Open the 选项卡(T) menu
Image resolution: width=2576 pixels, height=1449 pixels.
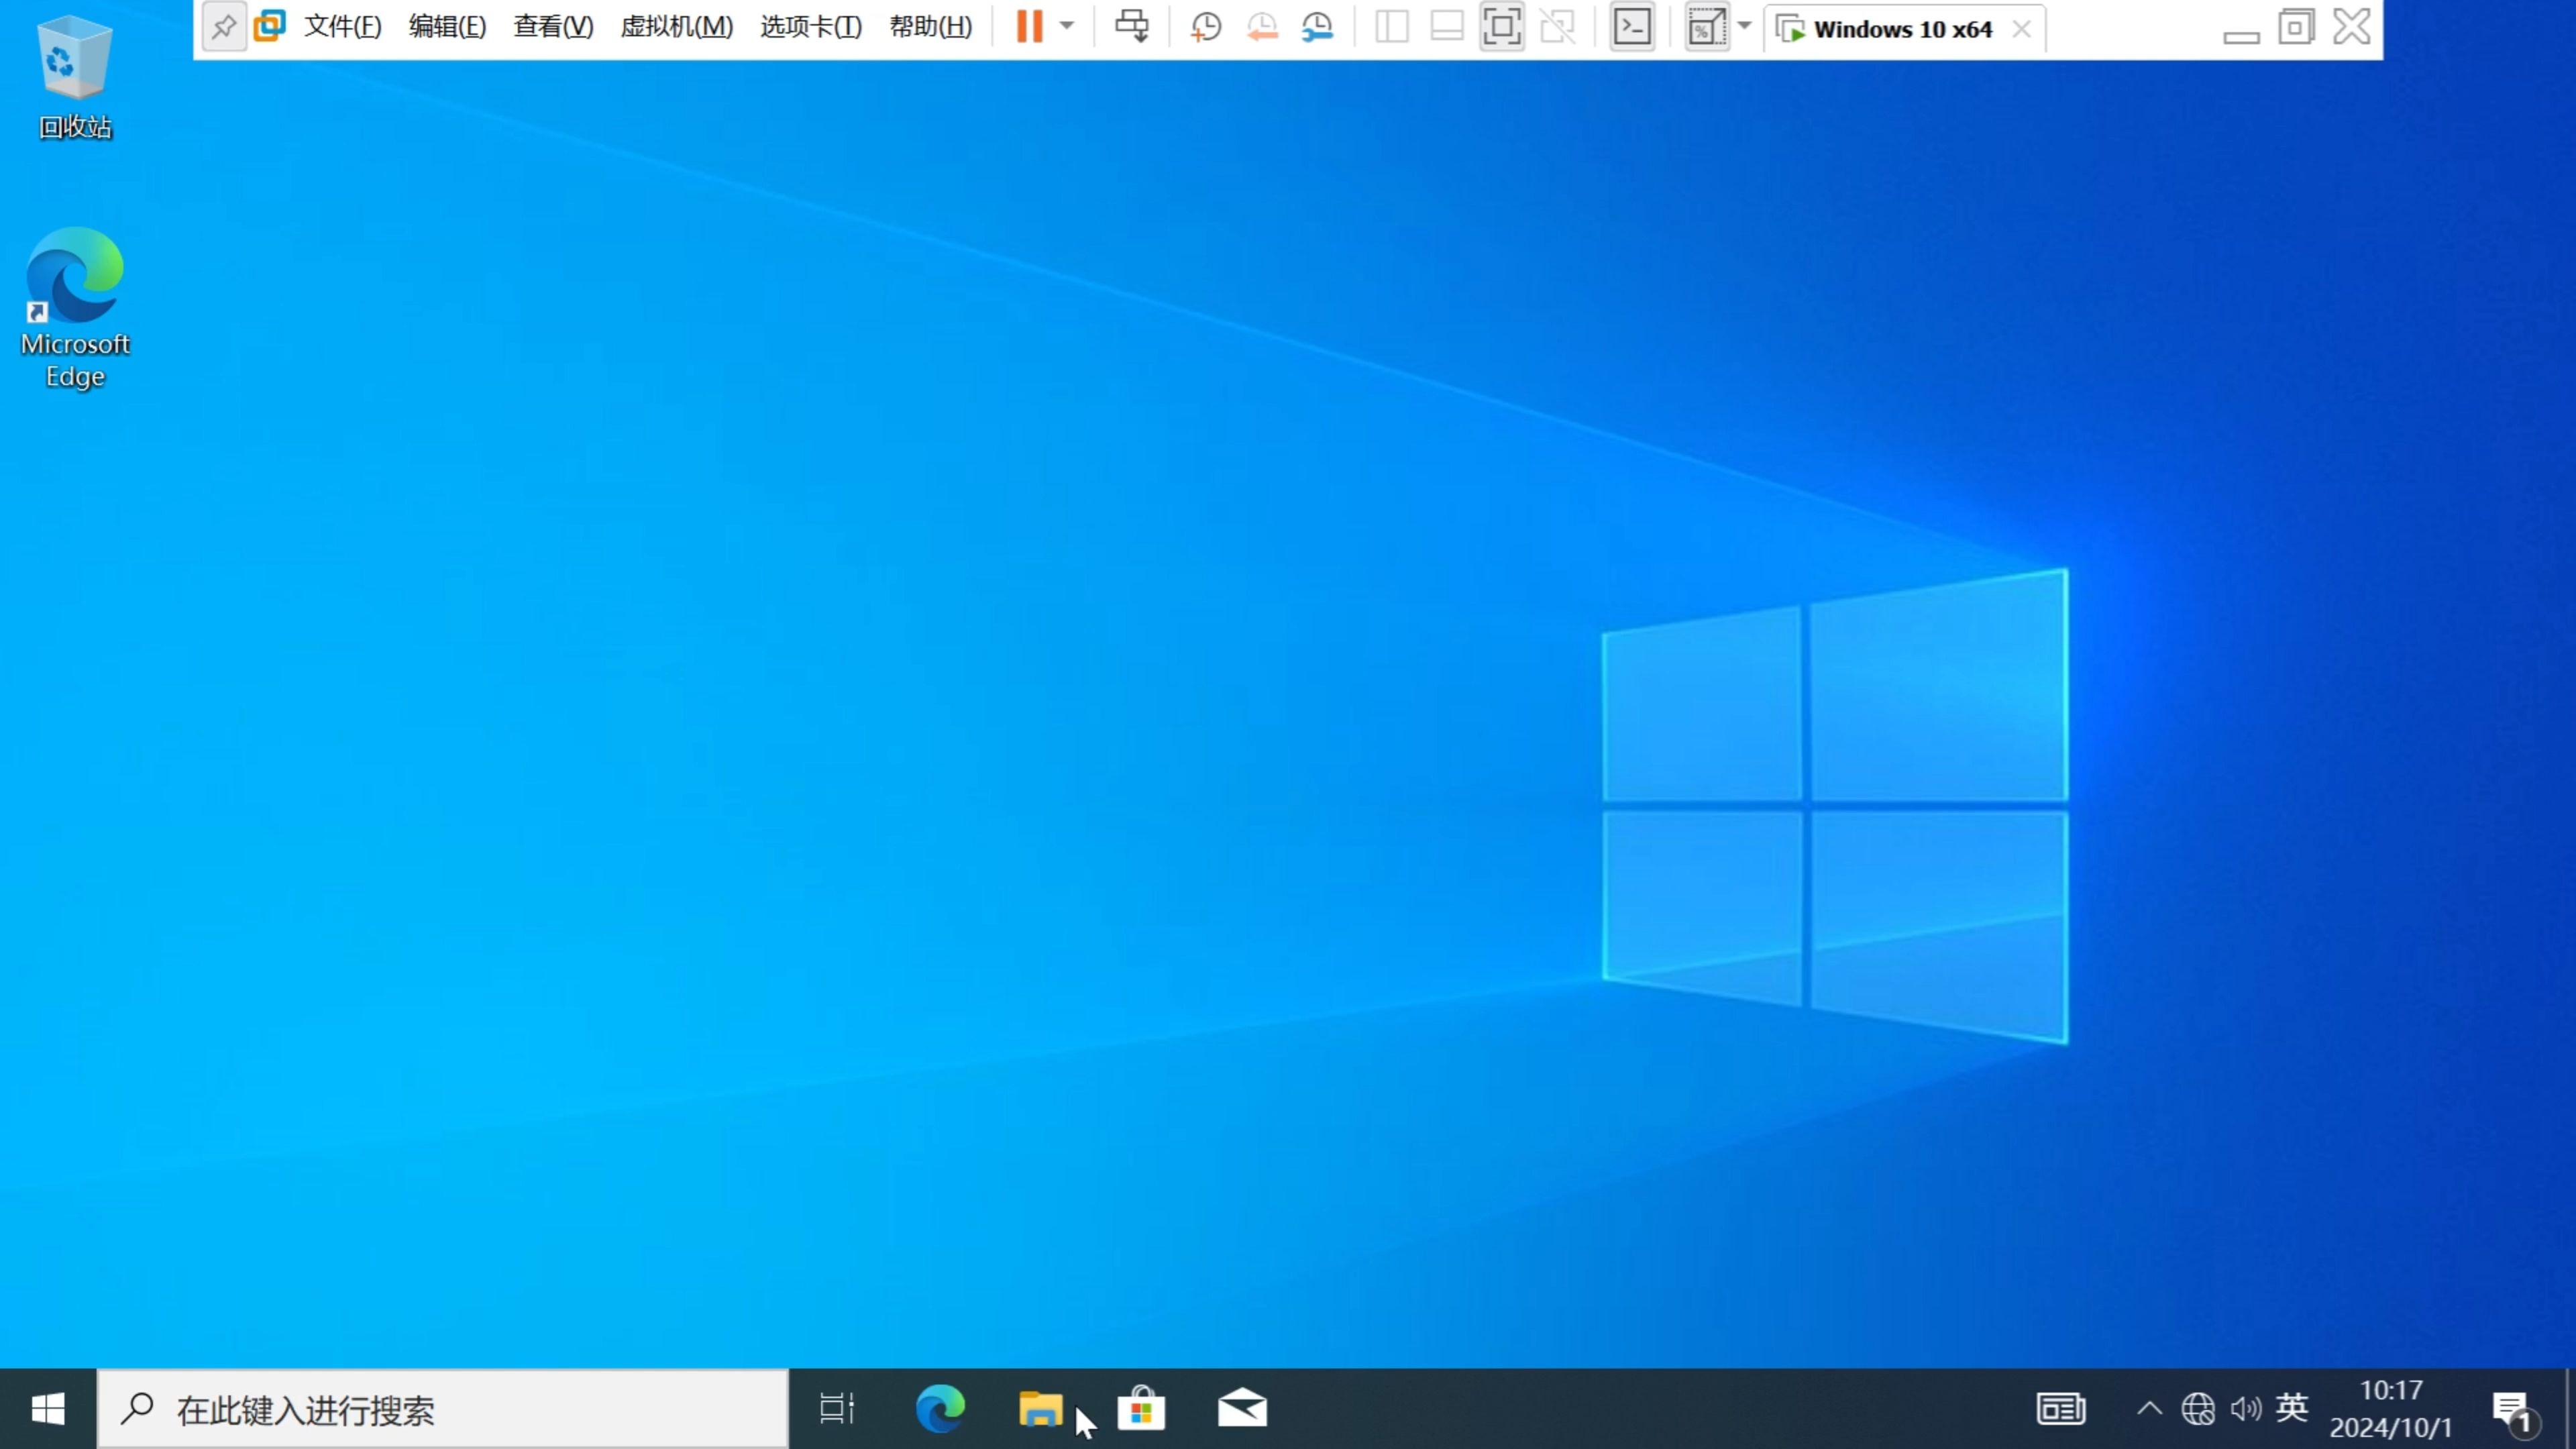[811, 27]
